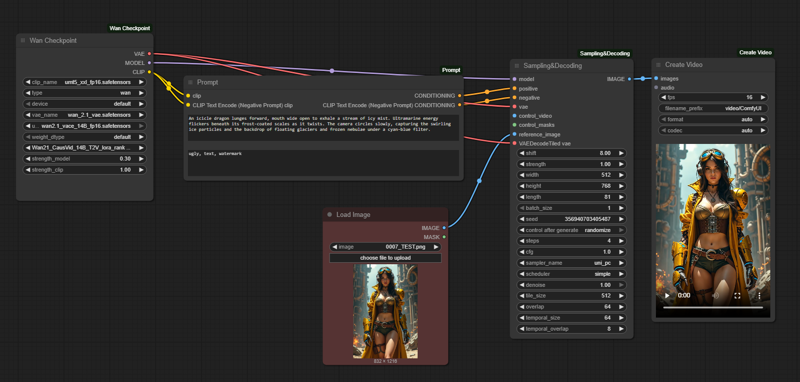The width and height of the screenshot is (800, 382).
Task: Click the CLIP output port on Wan Checkpoint
Action: pos(149,72)
